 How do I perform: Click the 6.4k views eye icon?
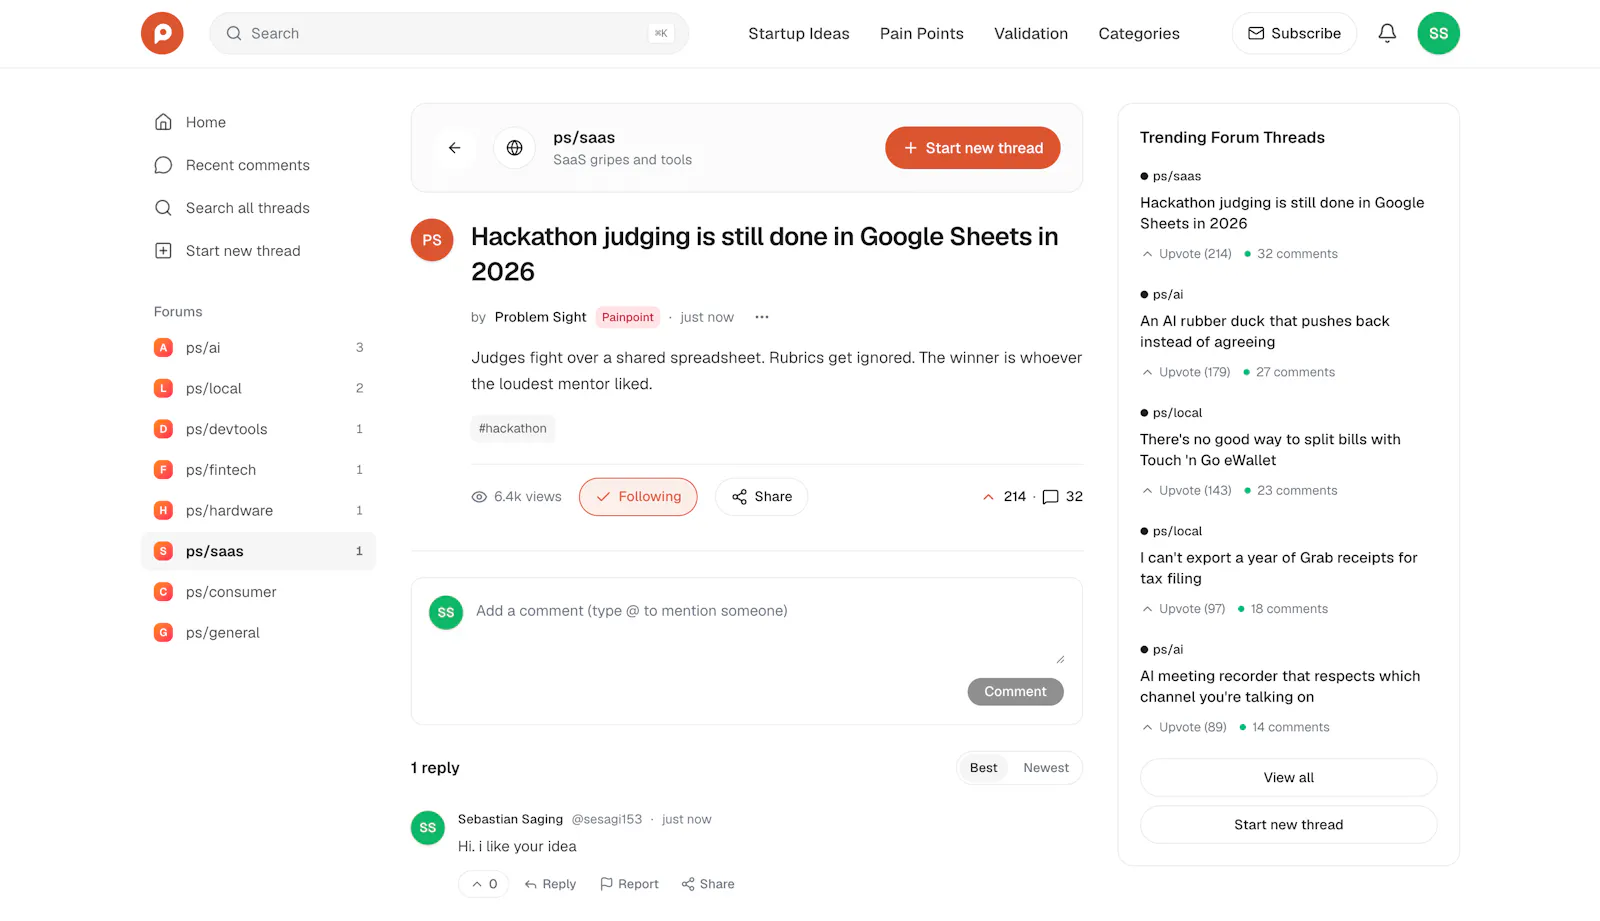click(479, 497)
